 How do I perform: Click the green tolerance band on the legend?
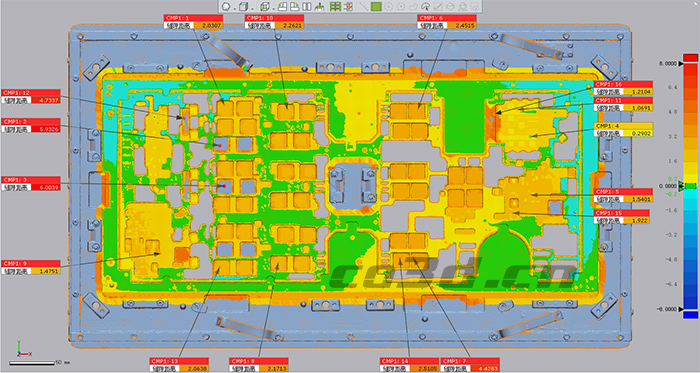click(x=690, y=186)
